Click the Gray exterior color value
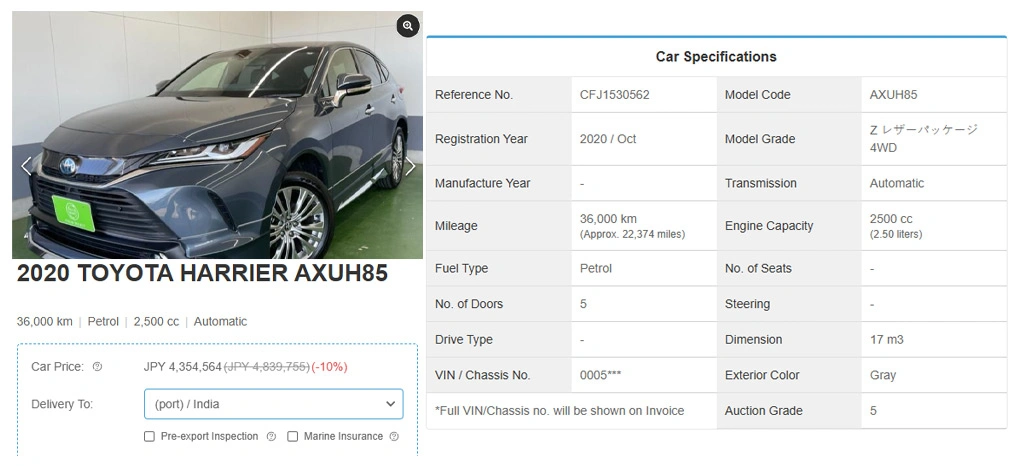This screenshot has width=1026, height=466. pyautogui.click(x=883, y=375)
